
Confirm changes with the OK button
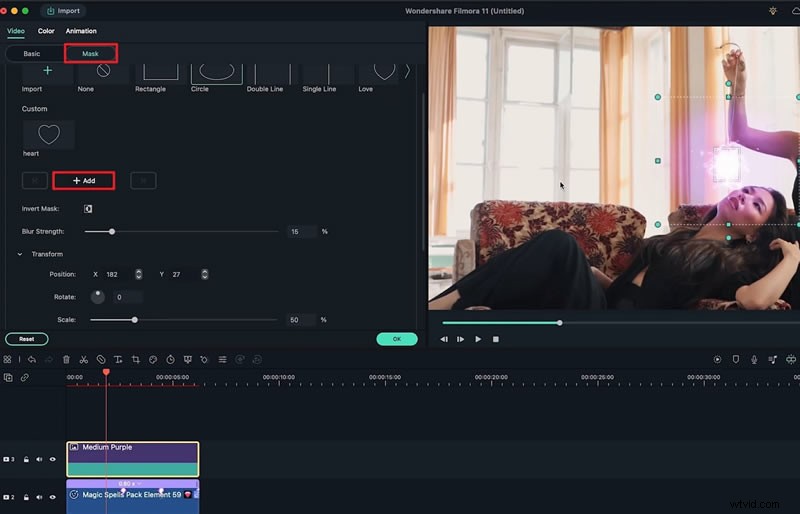tap(397, 339)
